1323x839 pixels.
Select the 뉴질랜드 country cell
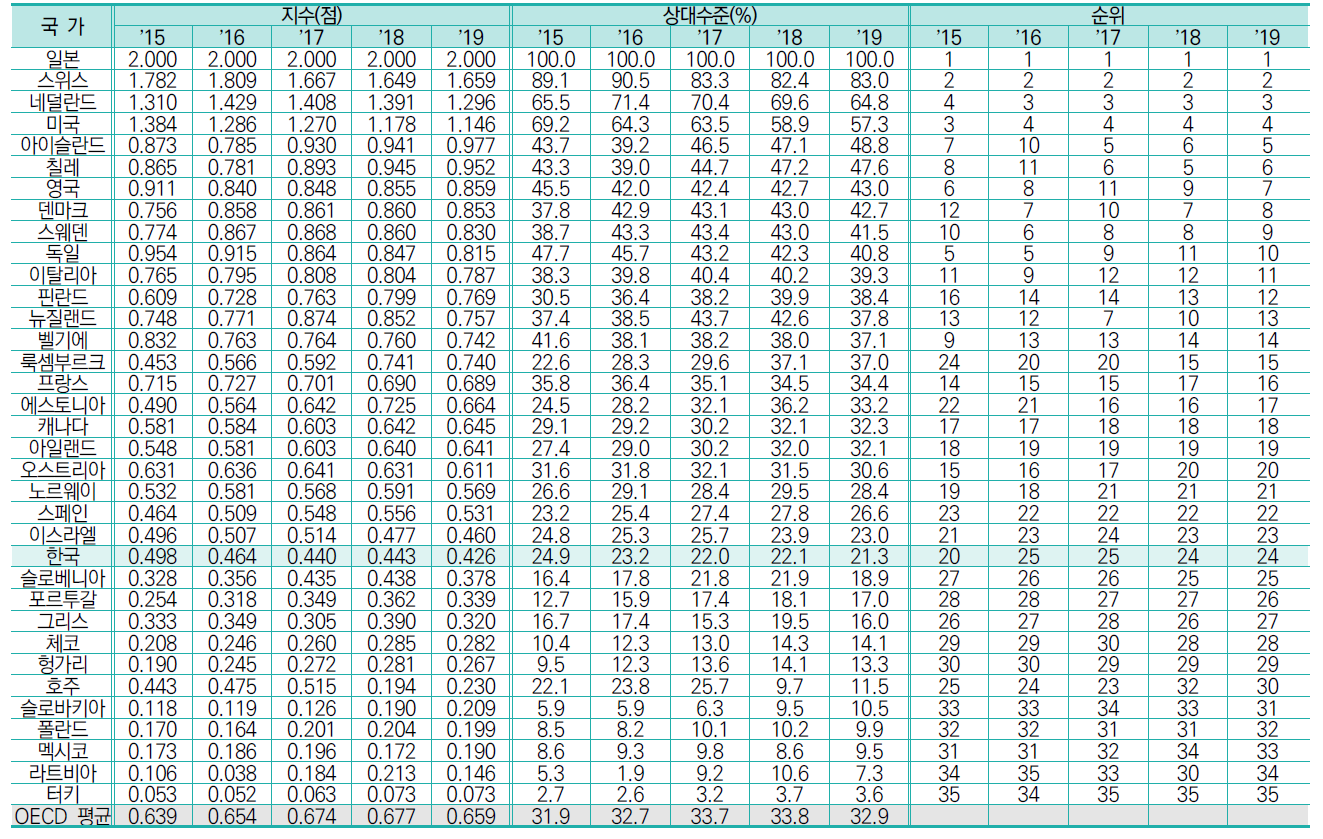pyautogui.click(x=62, y=319)
